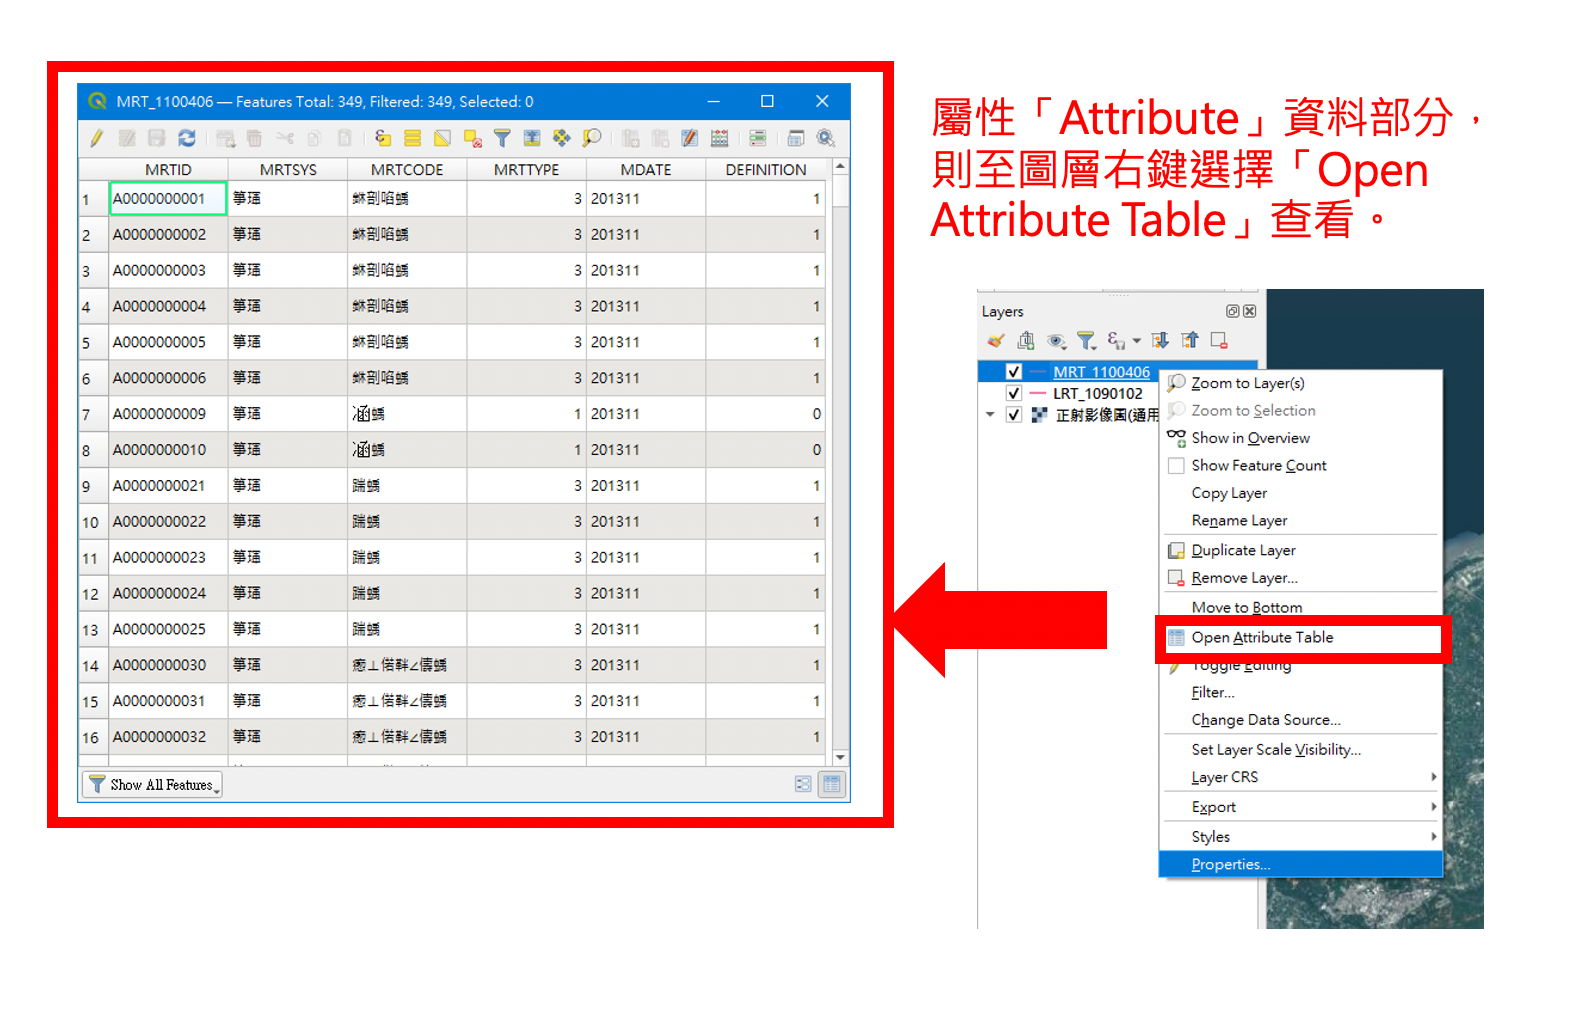Open the layer styling panel brush icon
Image resolution: width=1572 pixels, height=1010 pixels.
click(x=995, y=341)
